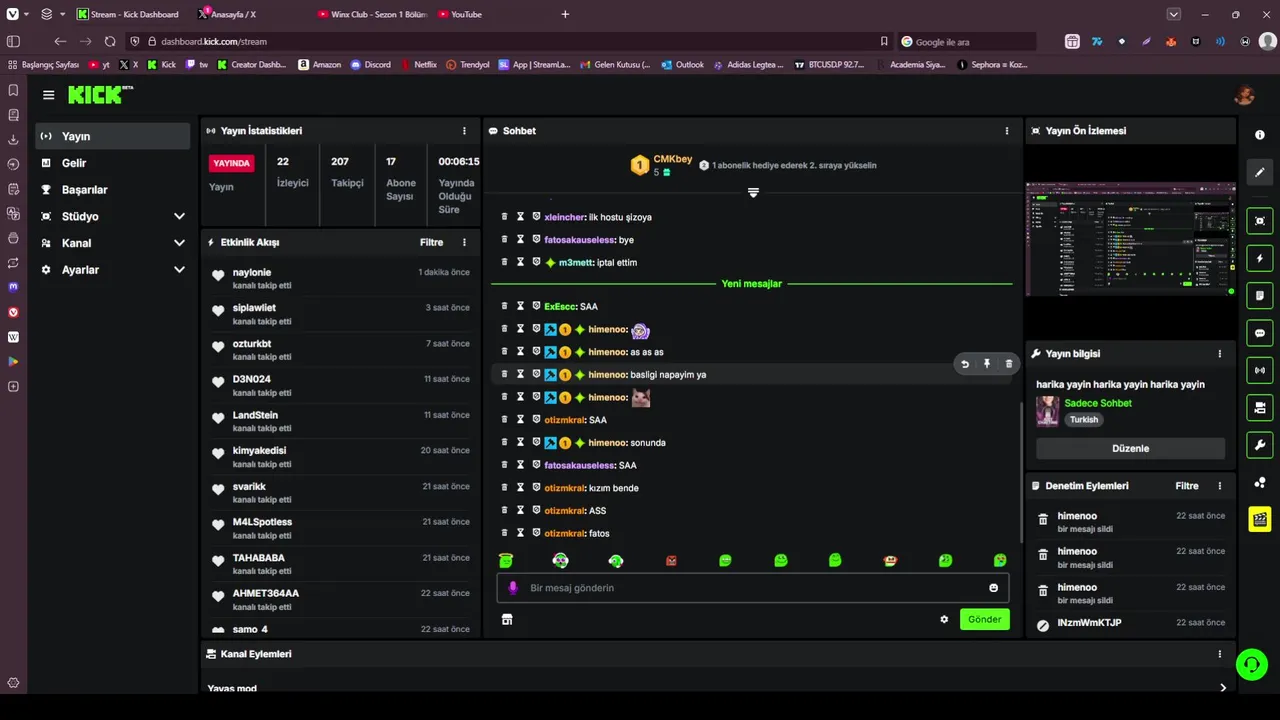Toggle the camera widget icon in right toolbar
This screenshot has height=720, width=1280.
(x=1260, y=407)
